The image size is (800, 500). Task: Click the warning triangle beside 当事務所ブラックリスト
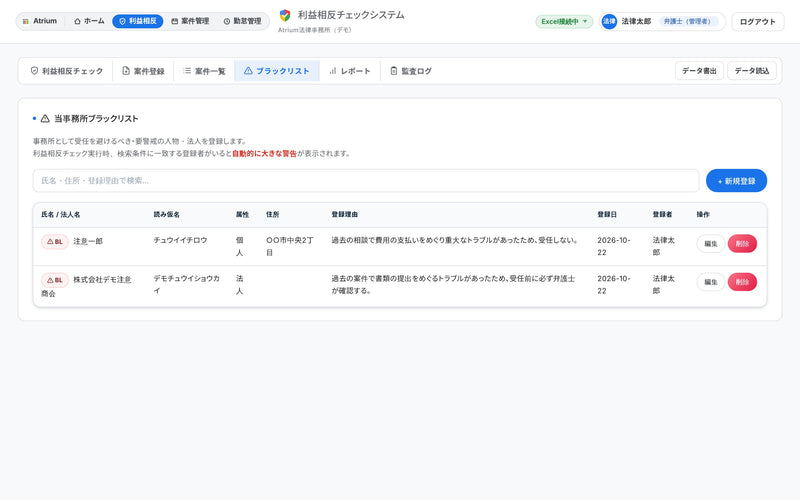point(45,118)
